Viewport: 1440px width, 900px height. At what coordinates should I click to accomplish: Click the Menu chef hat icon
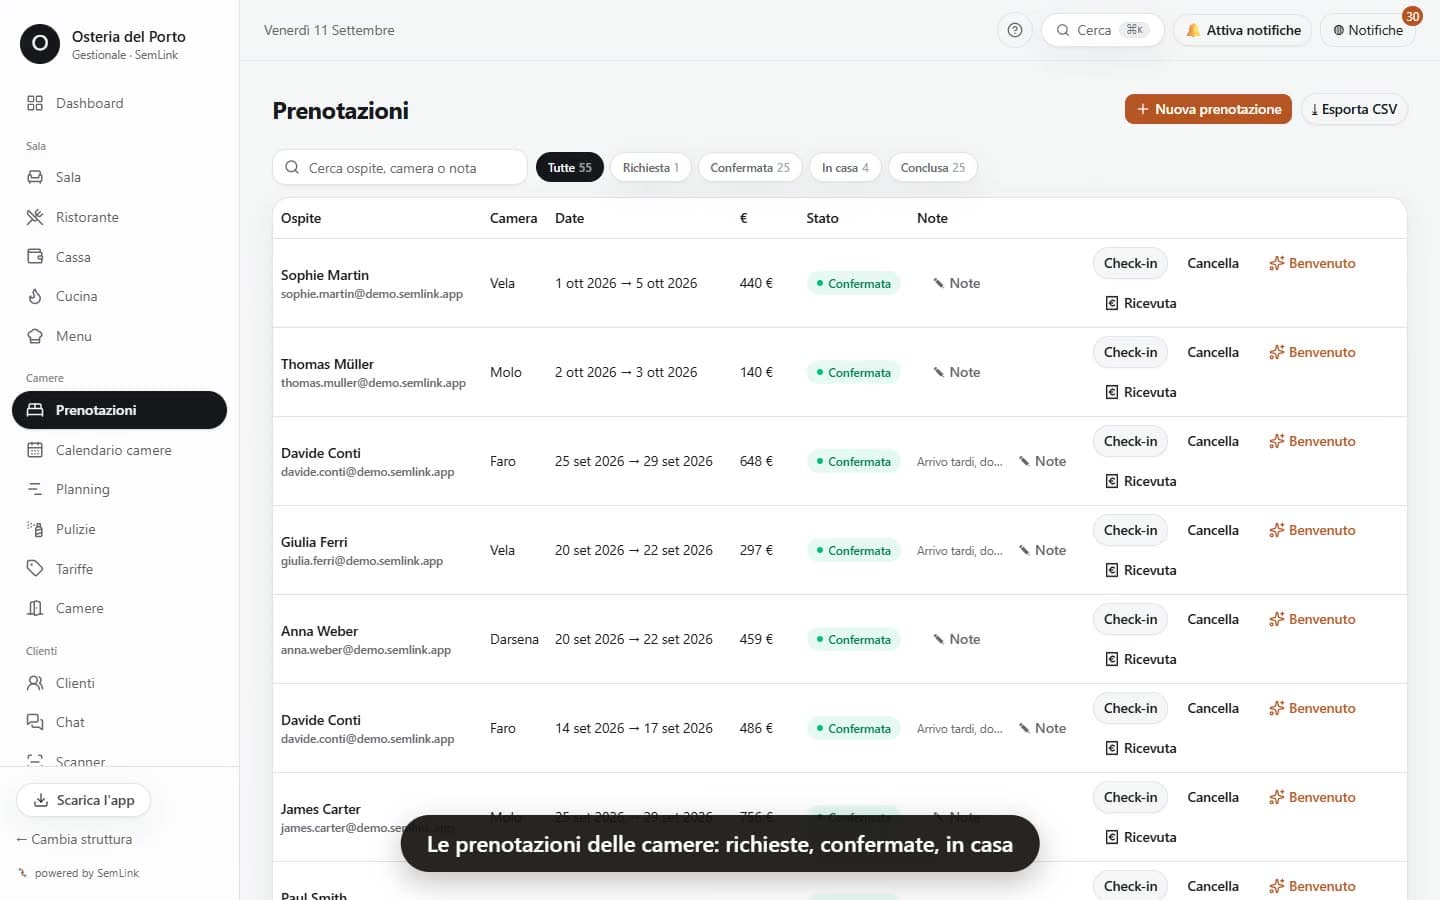click(35, 336)
